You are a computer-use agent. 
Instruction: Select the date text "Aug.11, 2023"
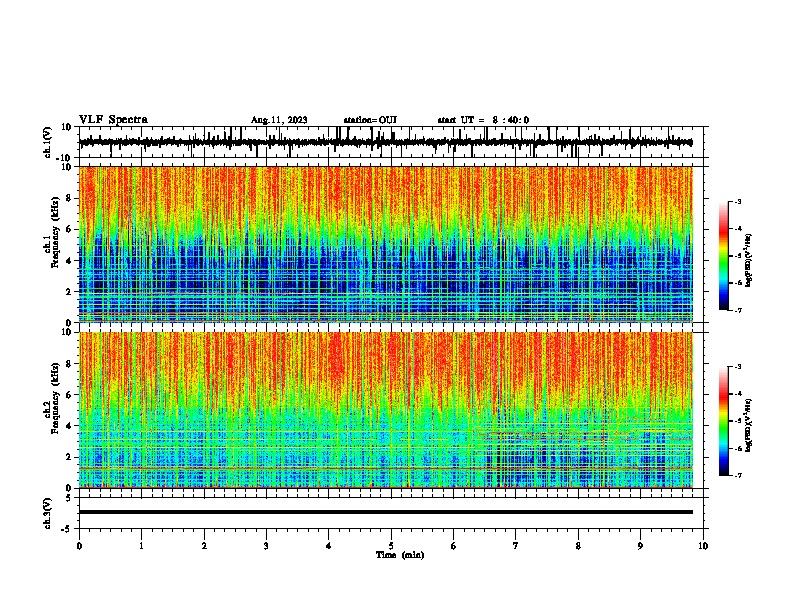coord(279,120)
